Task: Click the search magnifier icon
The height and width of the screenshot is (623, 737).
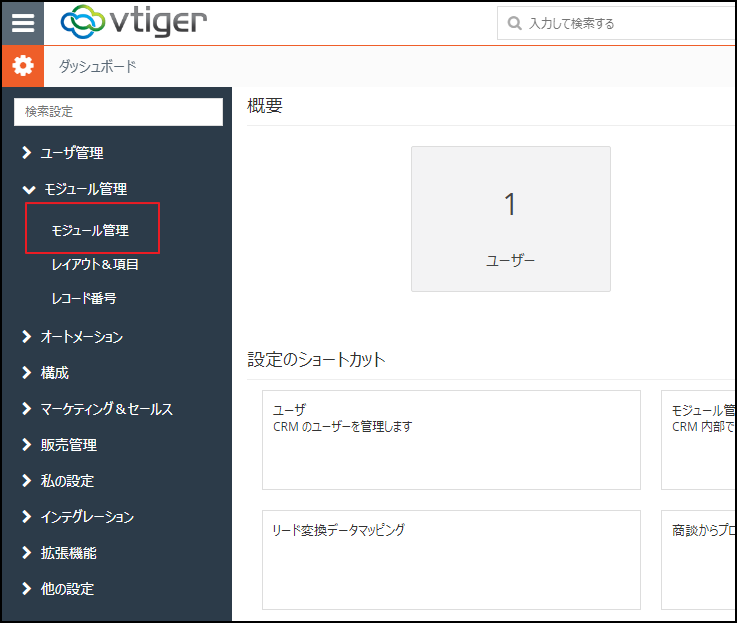Action: click(x=514, y=23)
